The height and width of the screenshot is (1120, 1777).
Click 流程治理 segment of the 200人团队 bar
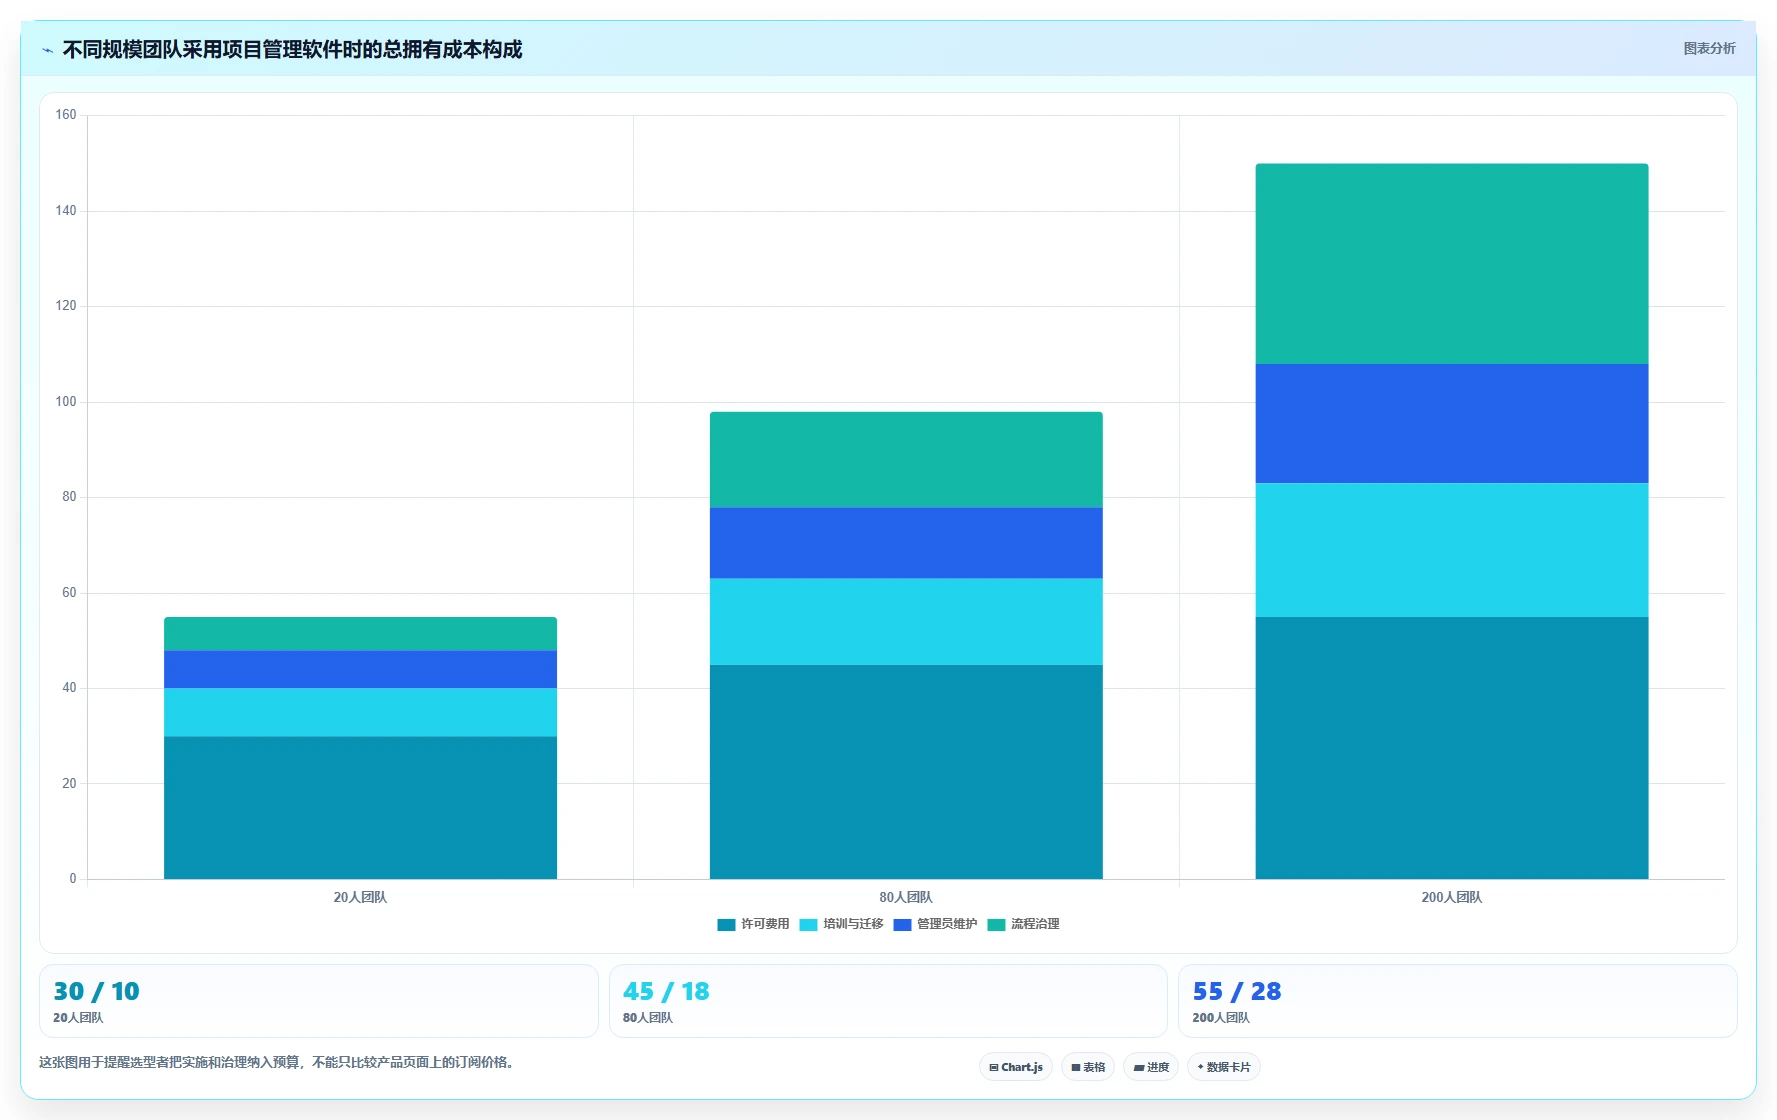coord(1452,264)
